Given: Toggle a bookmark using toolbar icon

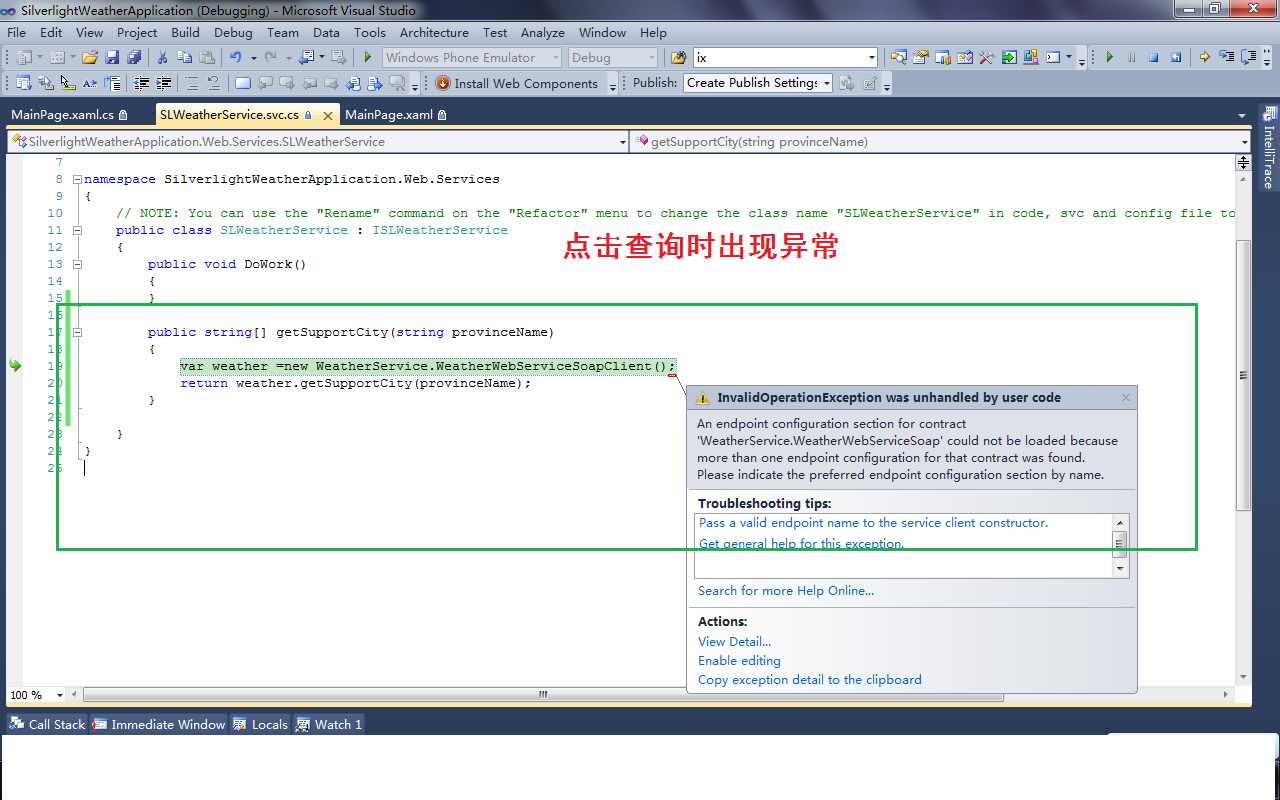Looking at the screenshot, I should pos(243,83).
